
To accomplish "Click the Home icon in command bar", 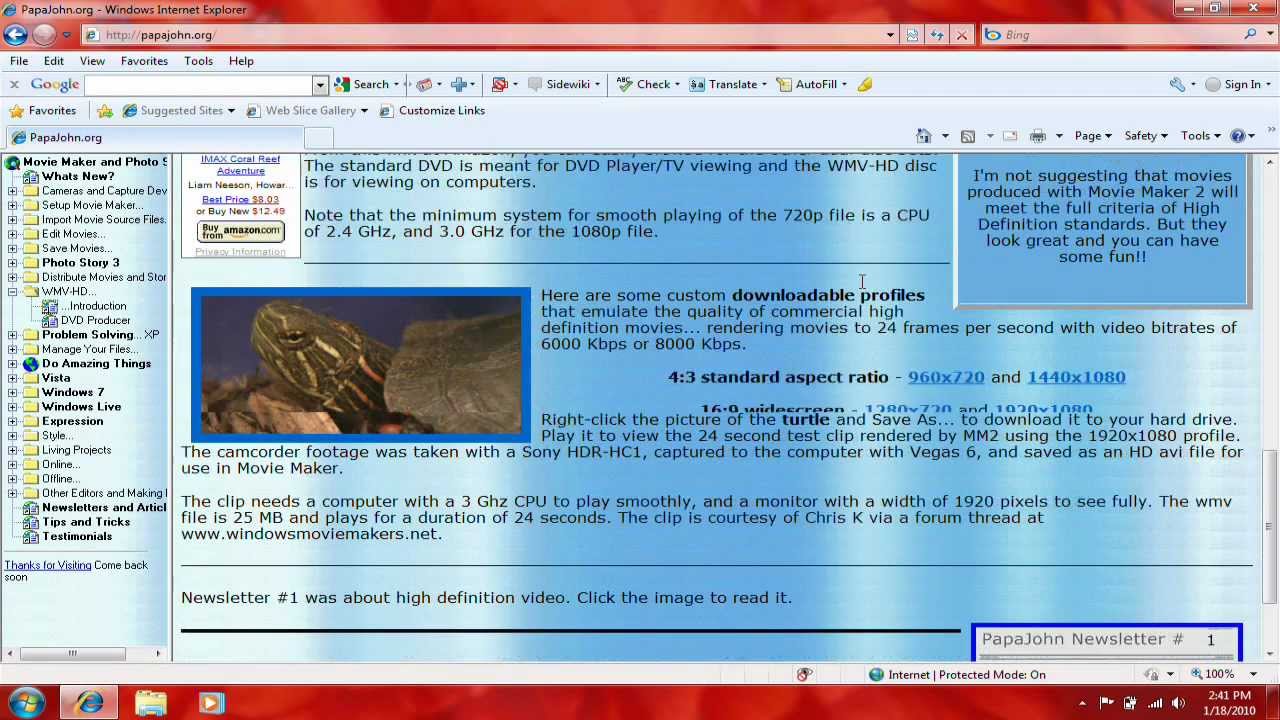I will point(923,136).
